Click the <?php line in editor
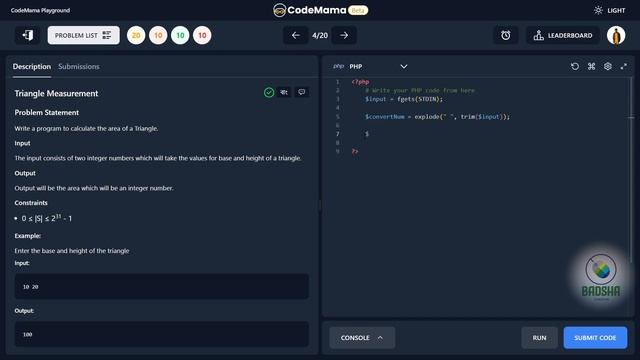 360,82
